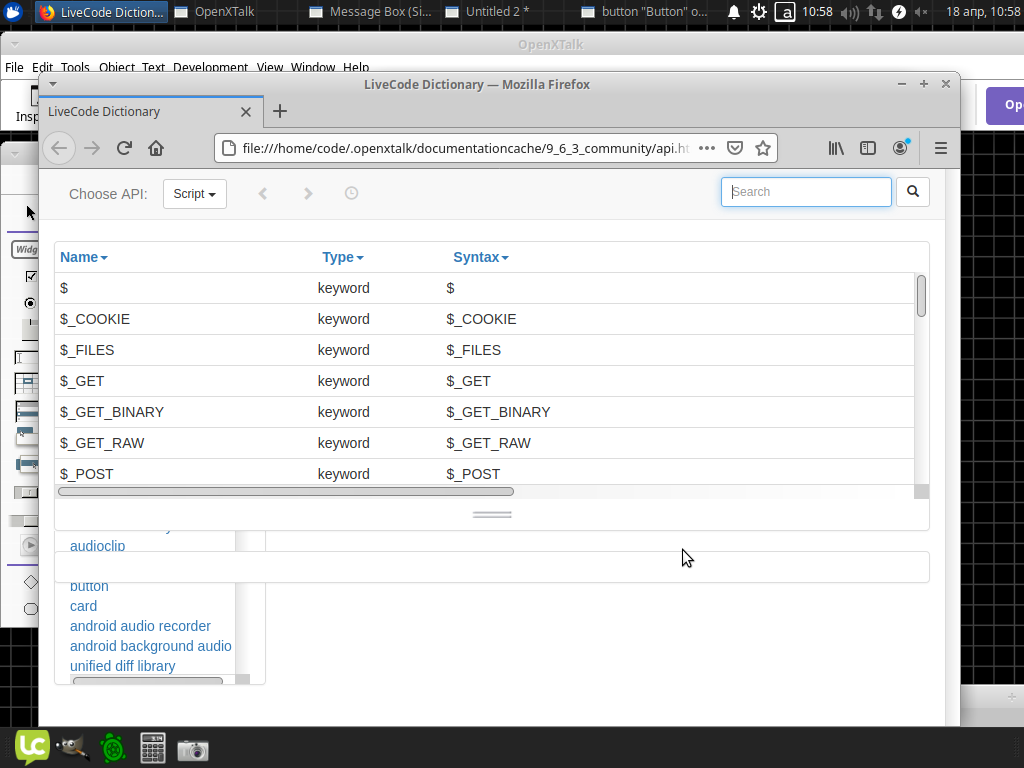Open the Edit menu in OpenXTalk
This screenshot has height=768, width=1024.
tap(42, 67)
